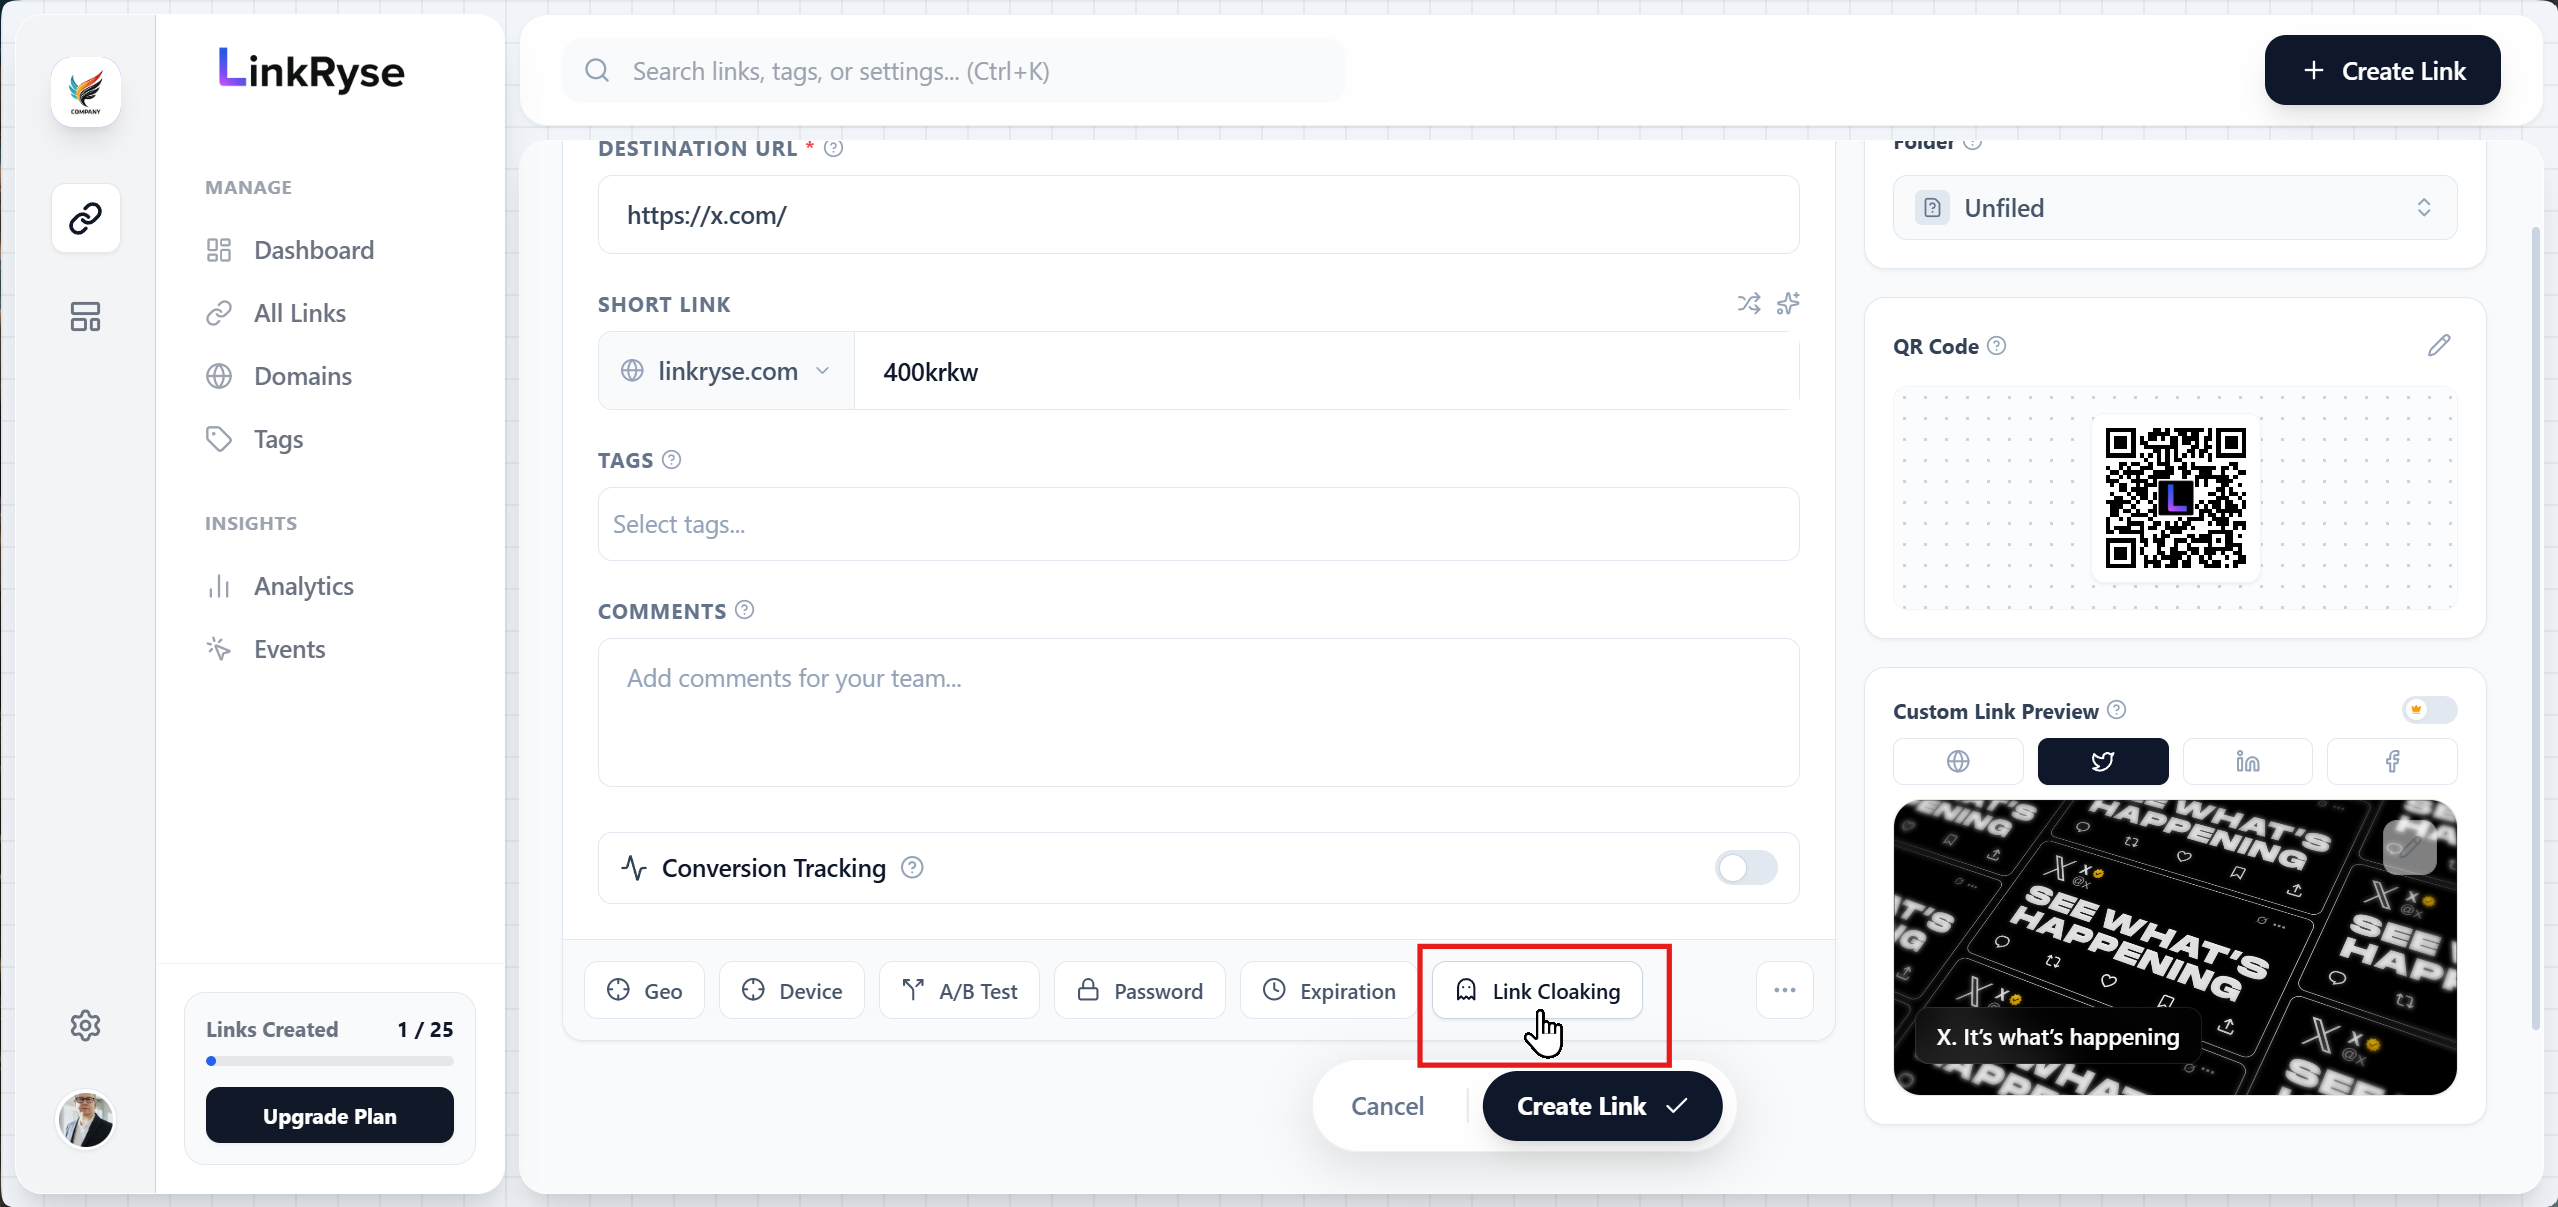Screen dimensions: 2558x1207
Task: Switch preview to LinkedIn tab
Action: [x=2247, y=761]
